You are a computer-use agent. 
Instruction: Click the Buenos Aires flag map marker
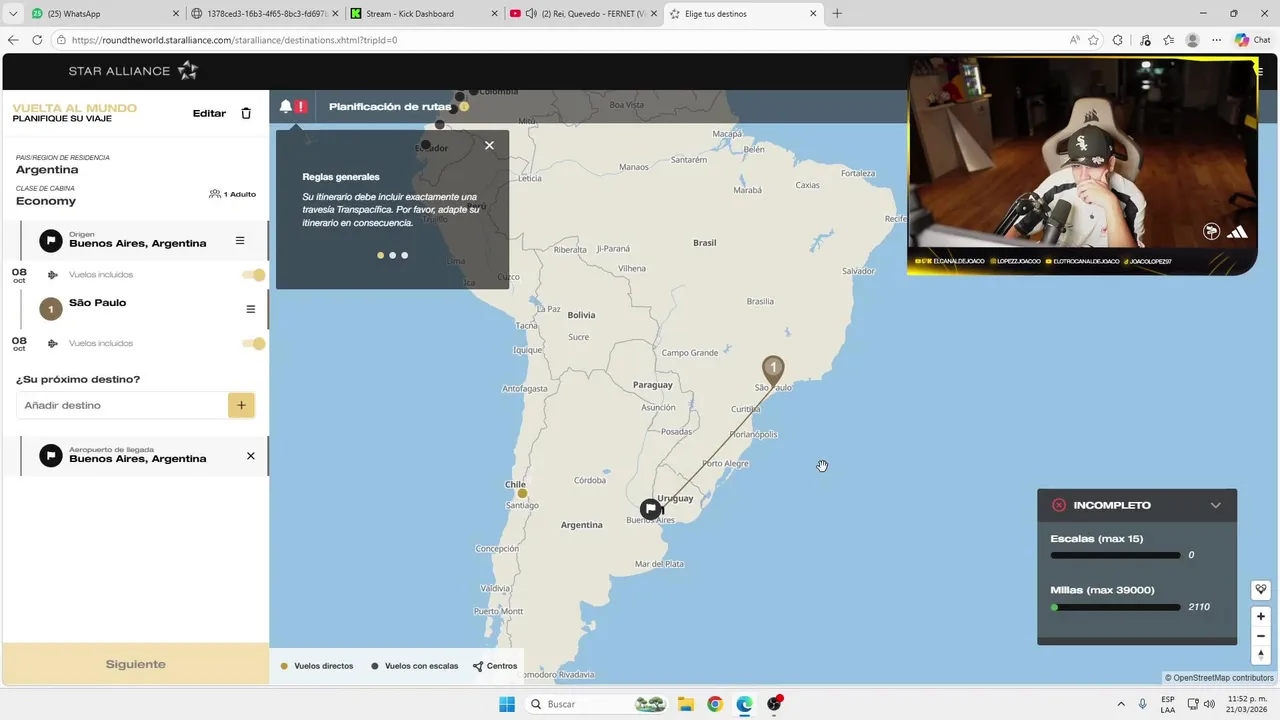click(651, 509)
